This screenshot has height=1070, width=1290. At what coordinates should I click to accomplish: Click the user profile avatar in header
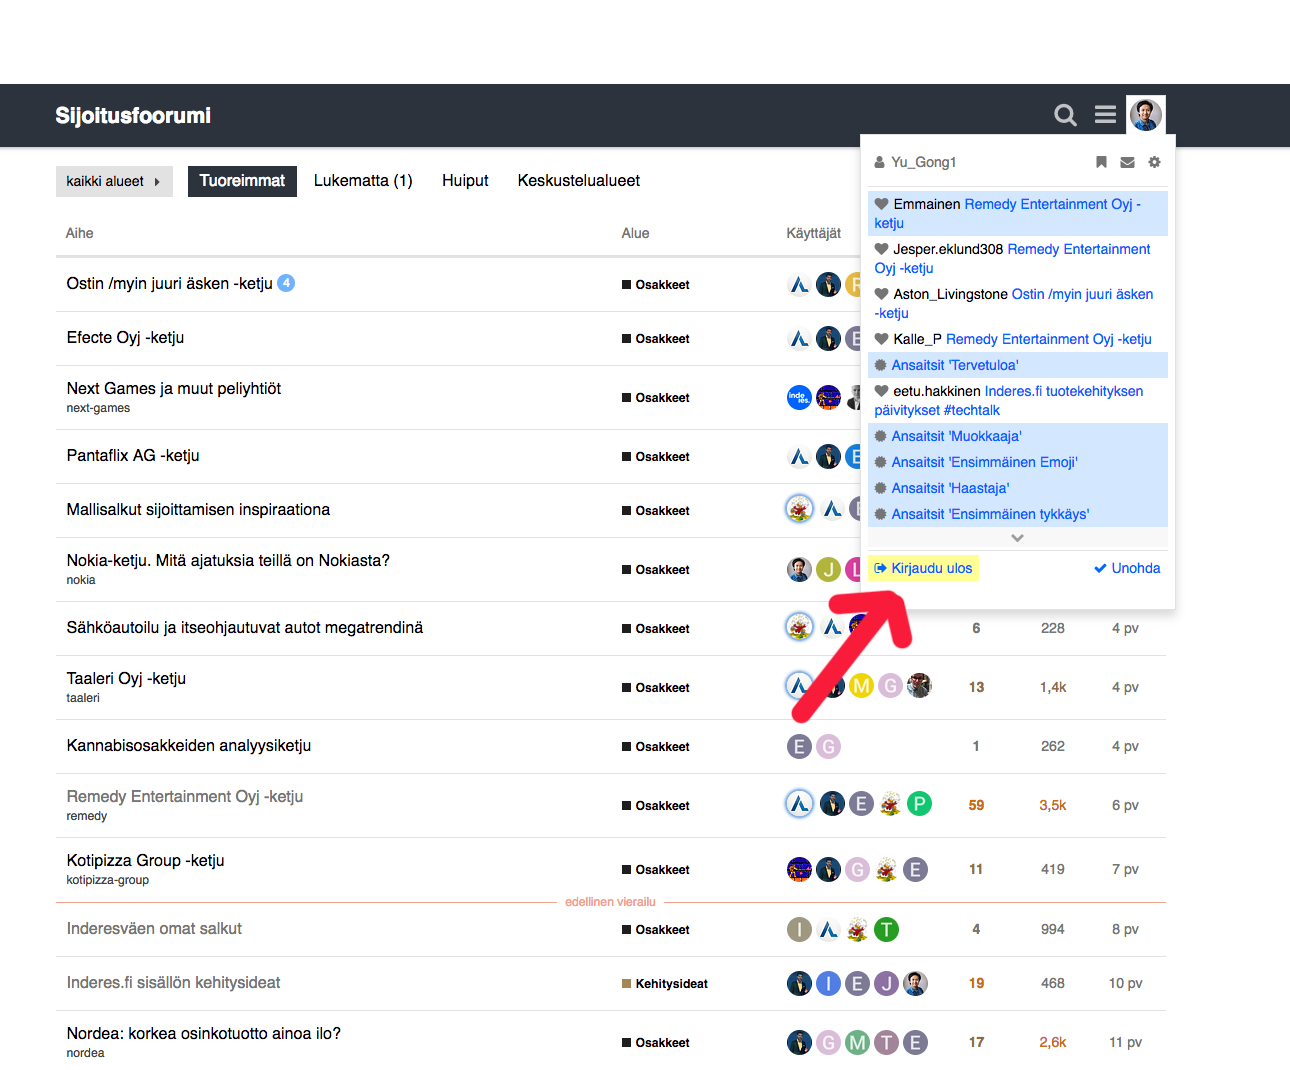(1145, 115)
